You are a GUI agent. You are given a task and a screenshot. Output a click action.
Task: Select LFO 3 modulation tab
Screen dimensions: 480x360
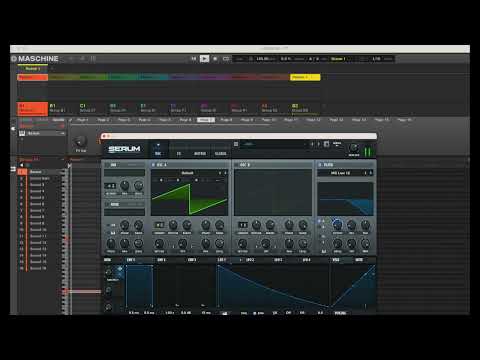pos(278,260)
